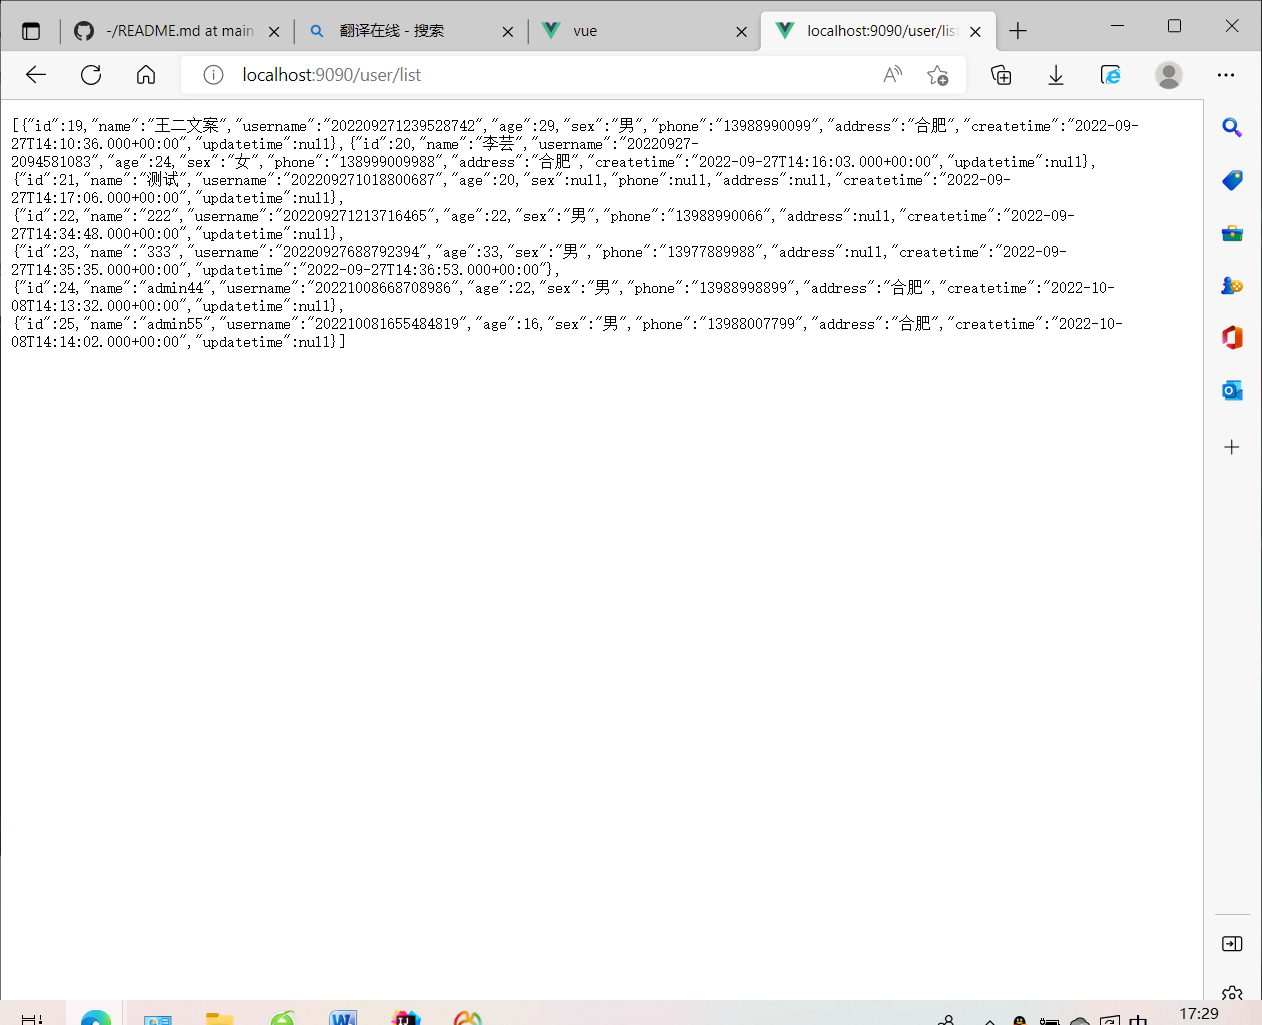Open File Explorer in the taskbar
Viewport: 1262px width, 1025px height.
pos(219,1018)
